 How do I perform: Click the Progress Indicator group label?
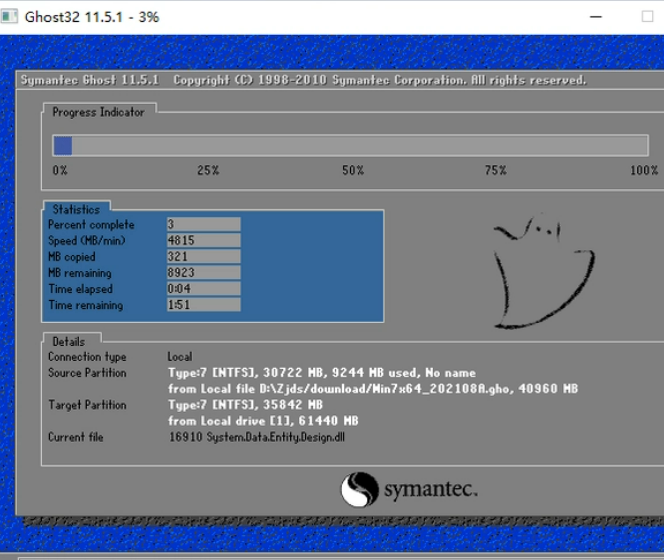(98, 112)
